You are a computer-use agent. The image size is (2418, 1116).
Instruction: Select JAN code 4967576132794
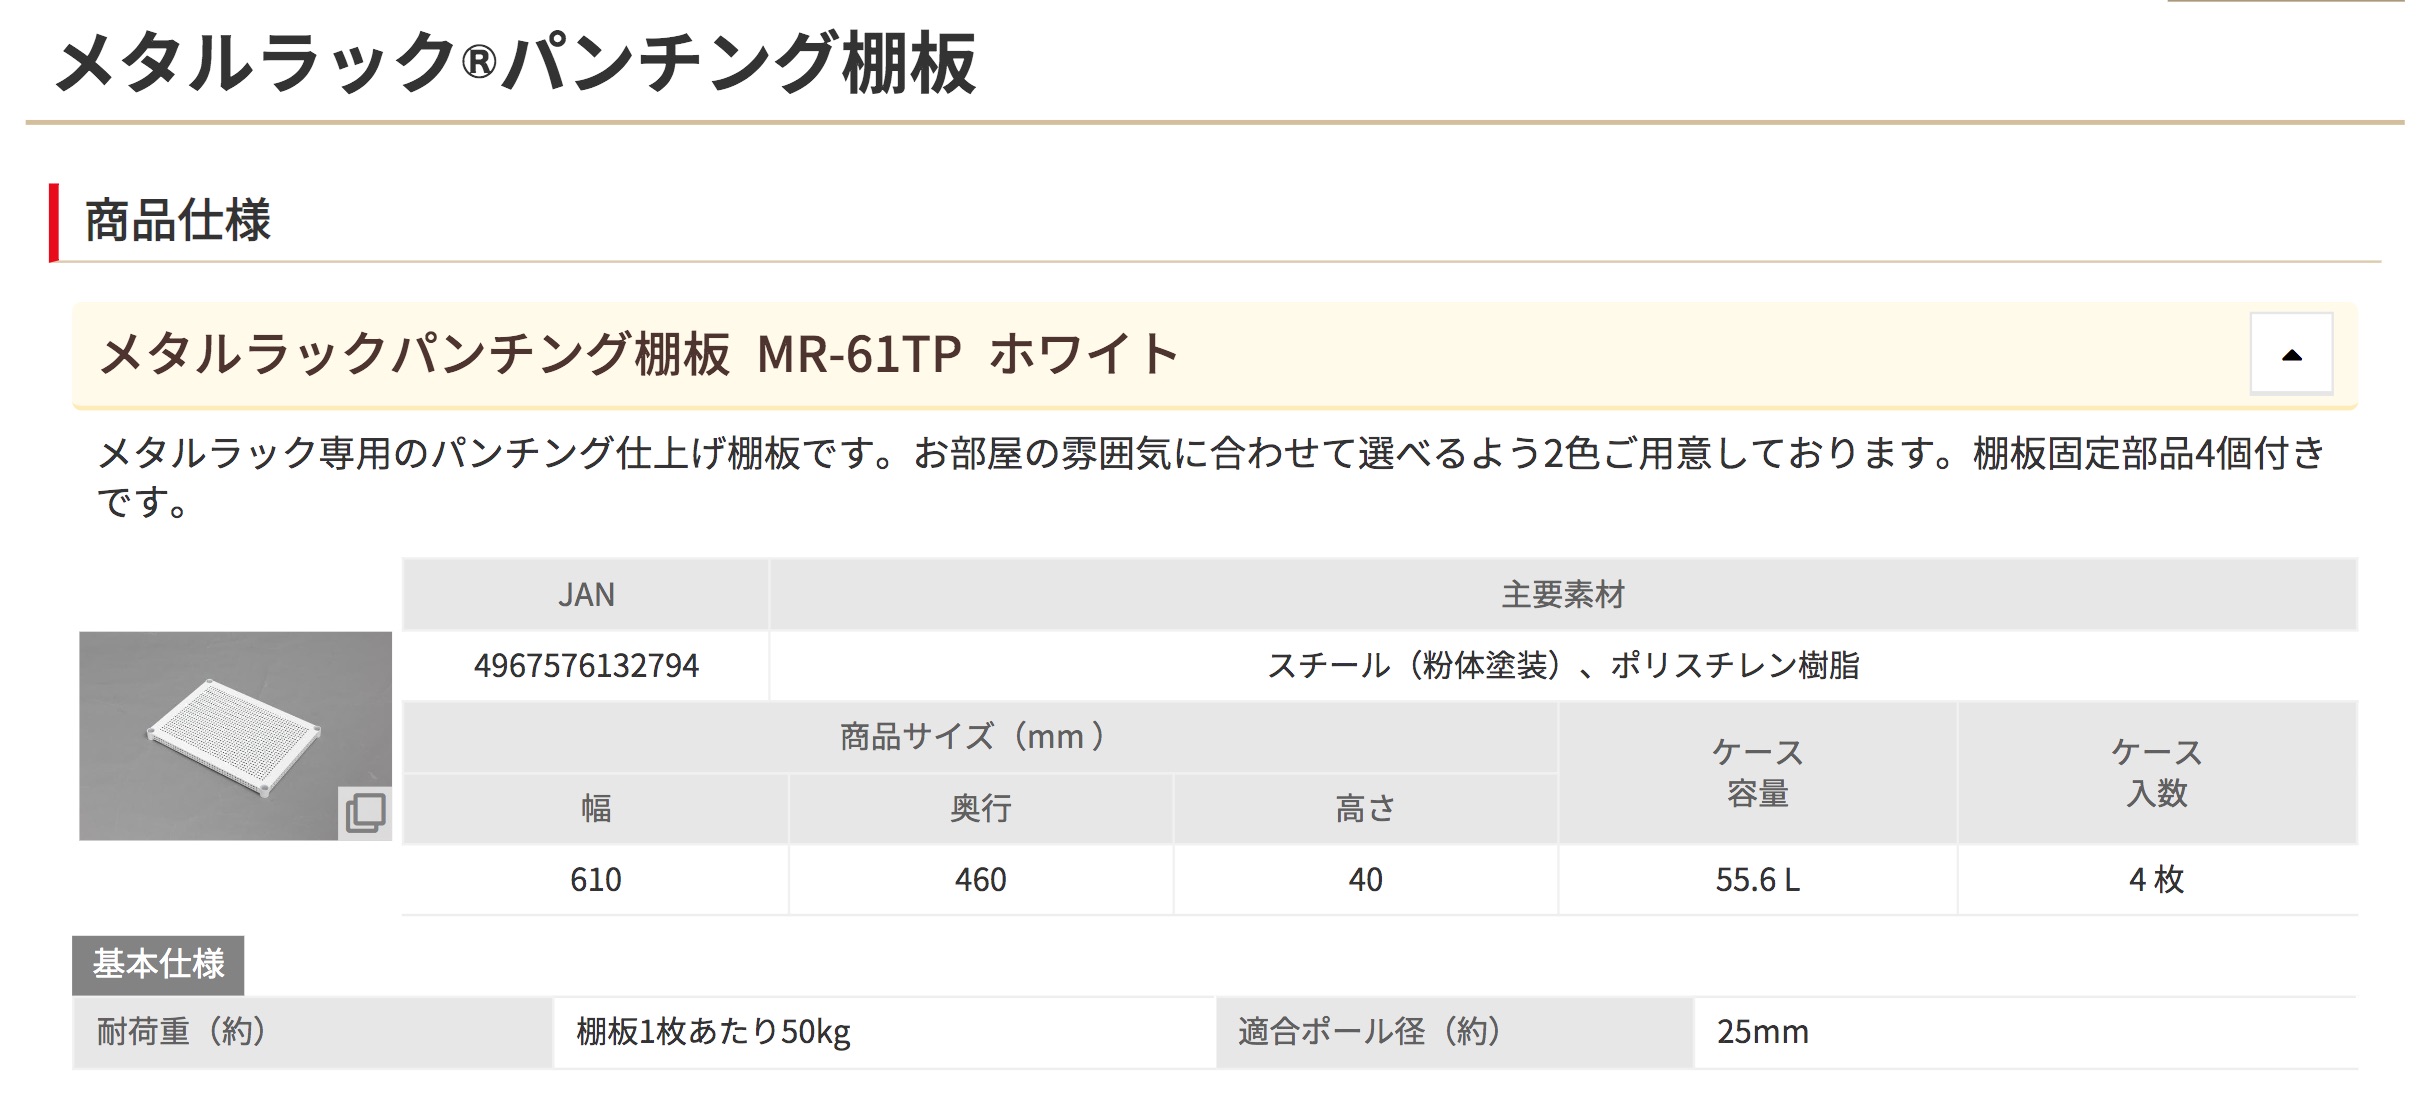click(x=586, y=665)
